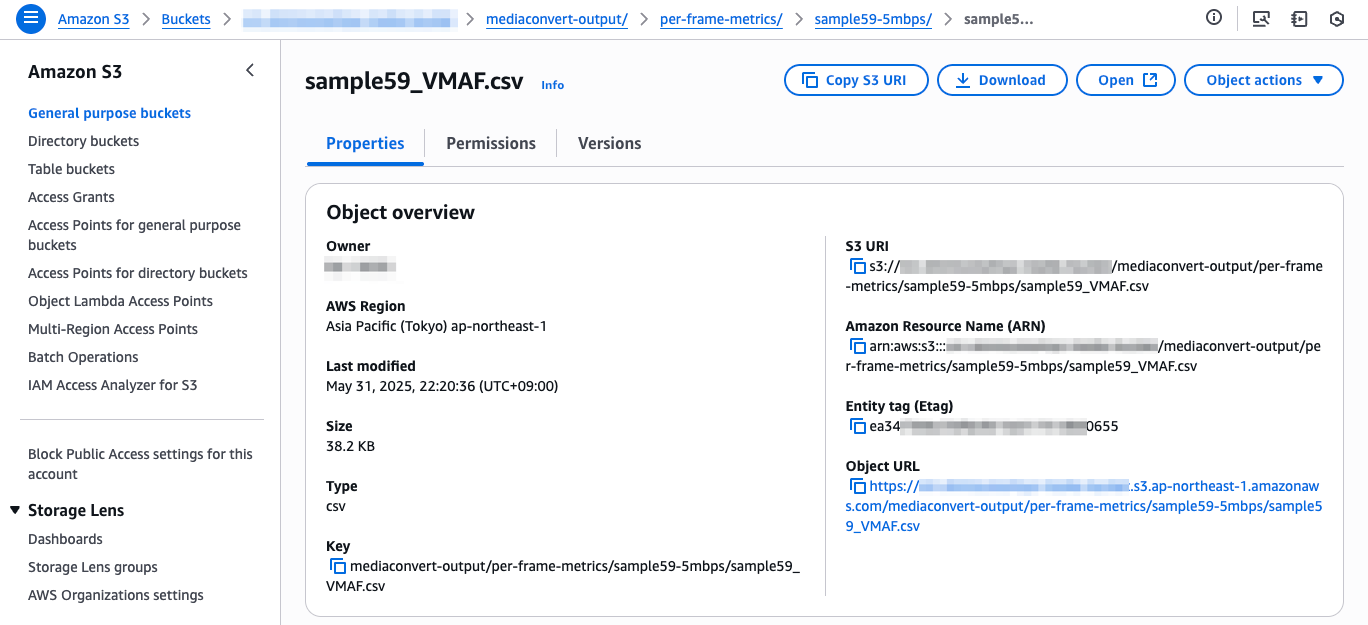
Task: Open Multi-Region Access Points
Action: pos(113,329)
